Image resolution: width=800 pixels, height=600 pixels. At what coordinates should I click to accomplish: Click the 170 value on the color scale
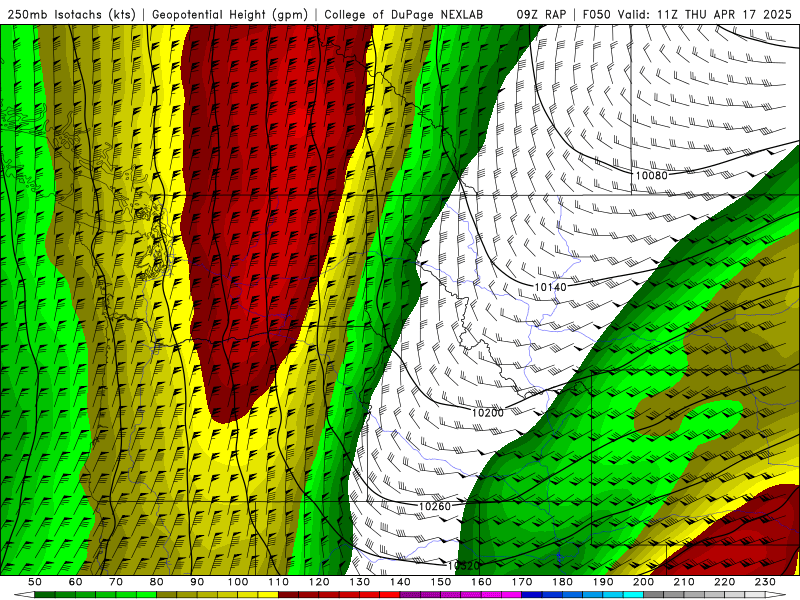point(522,582)
